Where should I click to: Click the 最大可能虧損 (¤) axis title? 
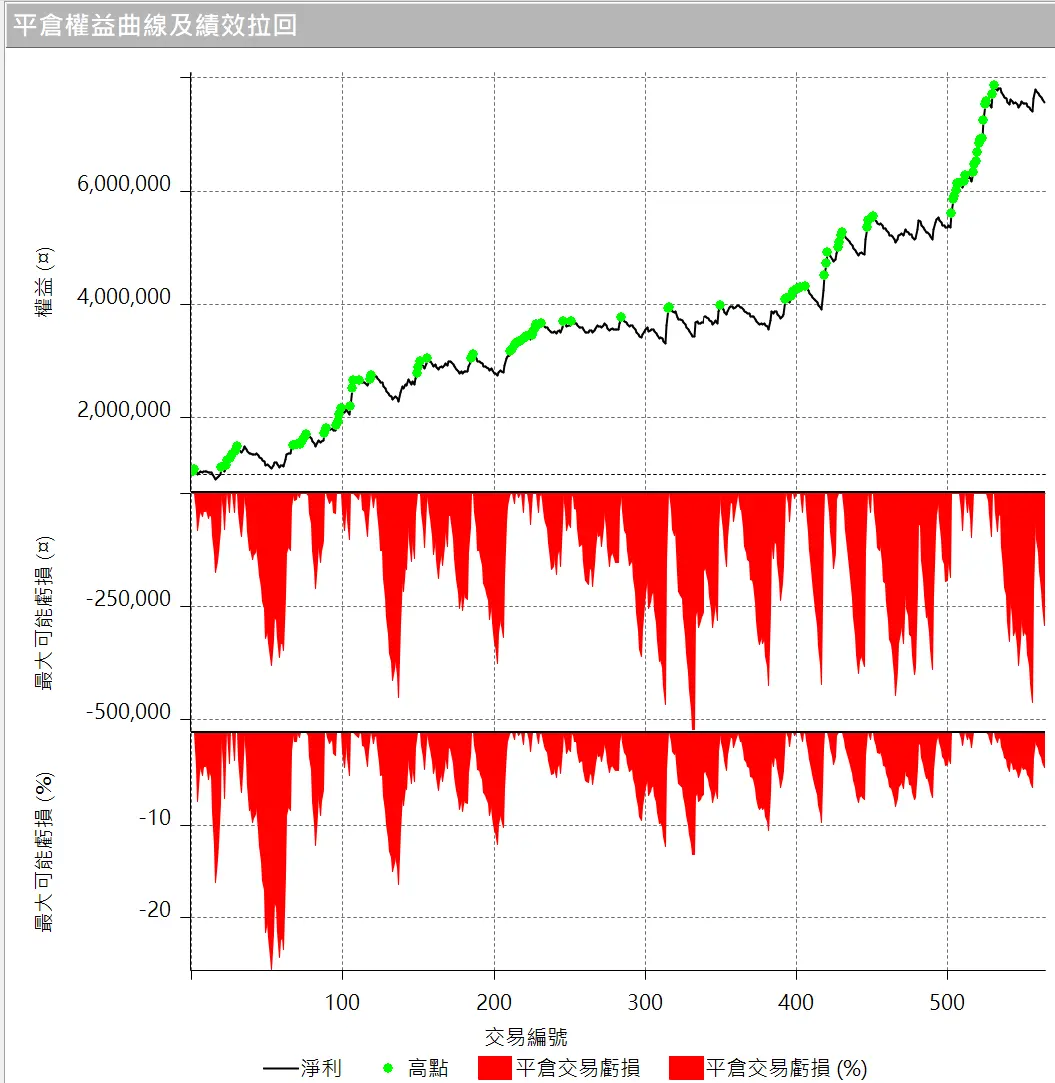click(45, 613)
